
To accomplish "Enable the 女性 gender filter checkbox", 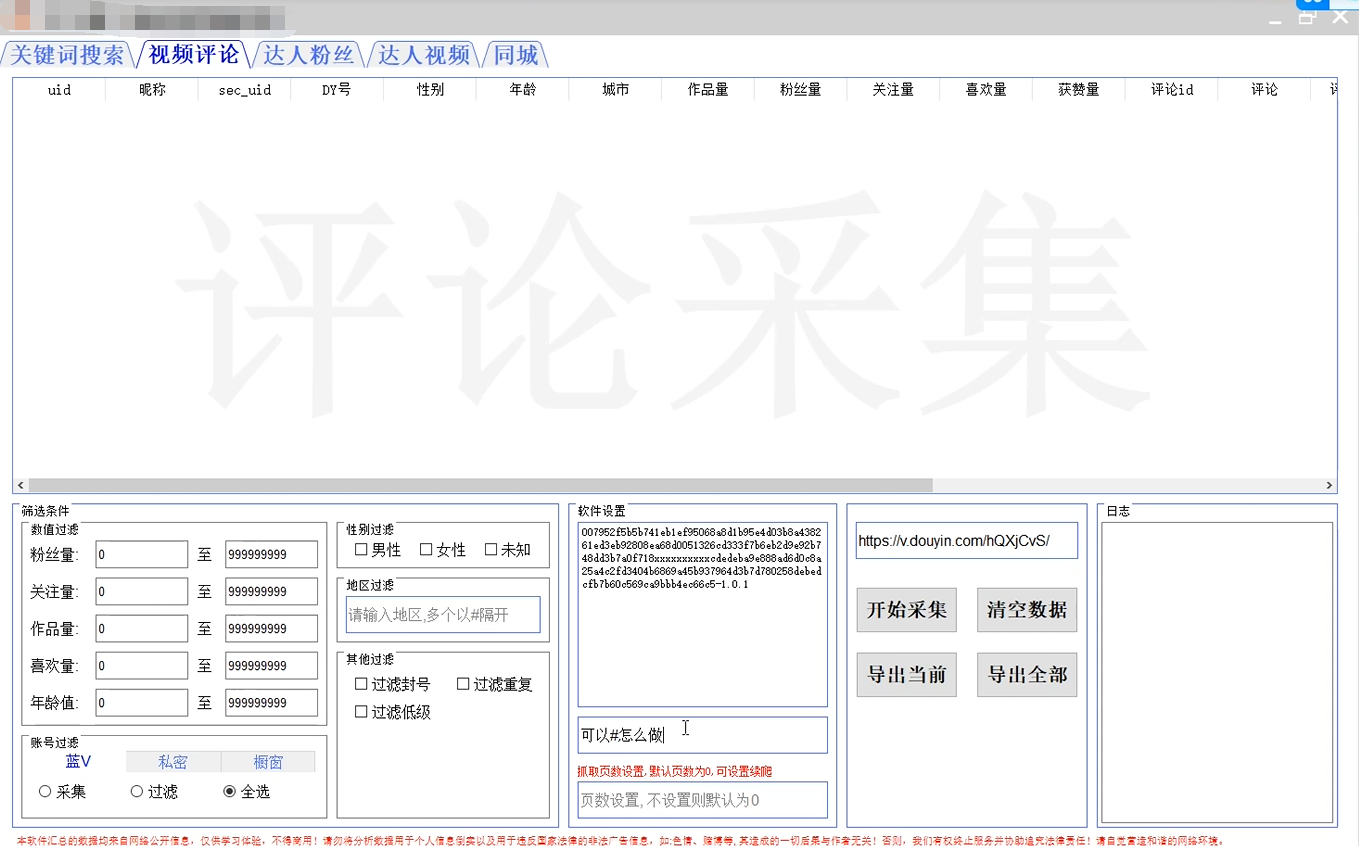I will click(425, 549).
